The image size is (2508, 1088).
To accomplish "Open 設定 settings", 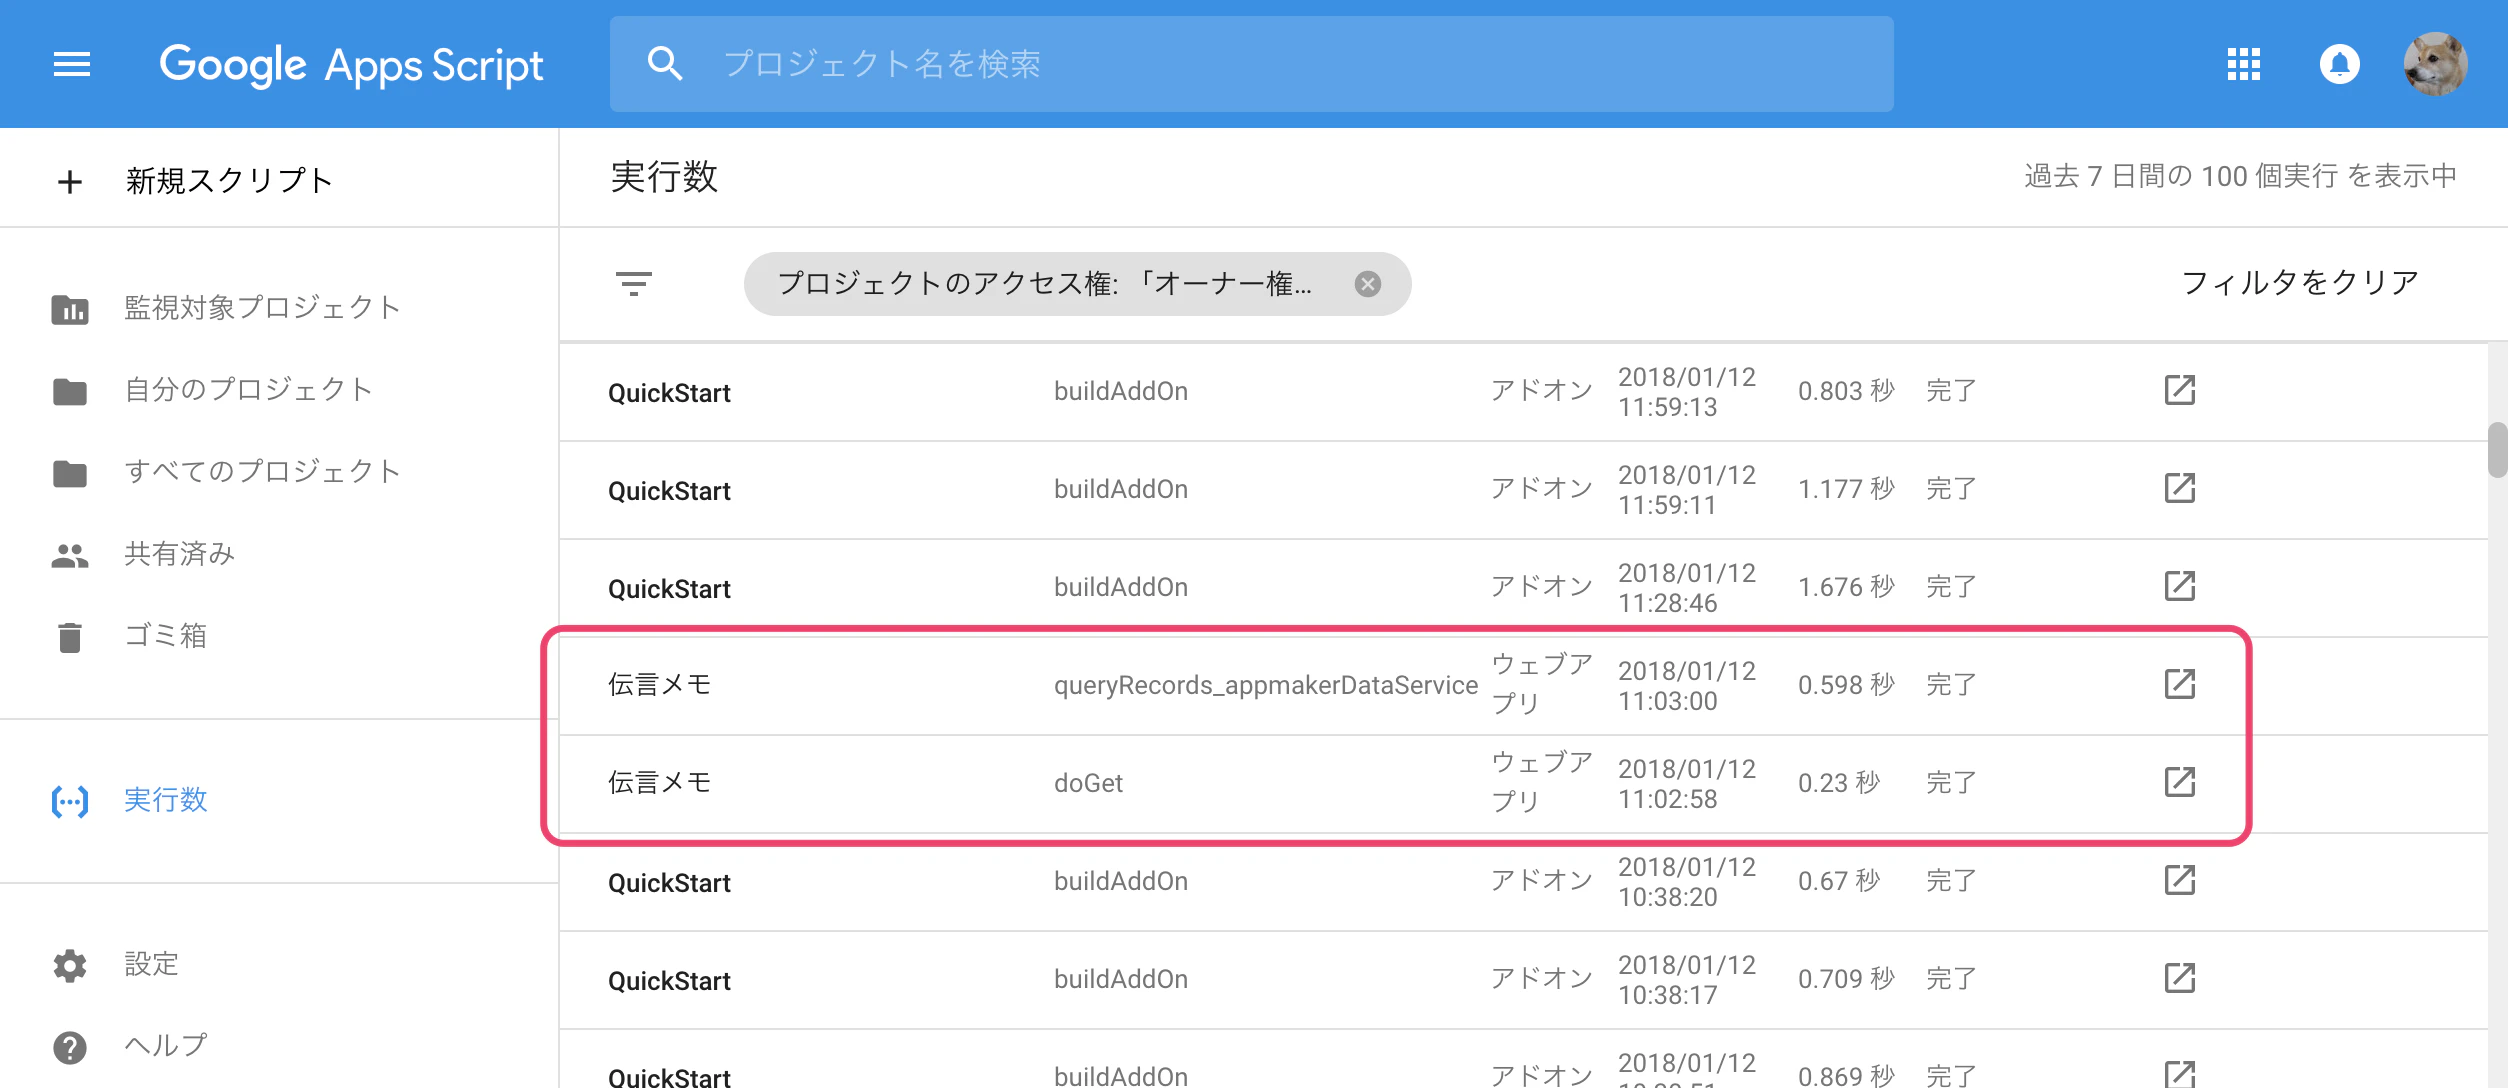I will coord(151,964).
